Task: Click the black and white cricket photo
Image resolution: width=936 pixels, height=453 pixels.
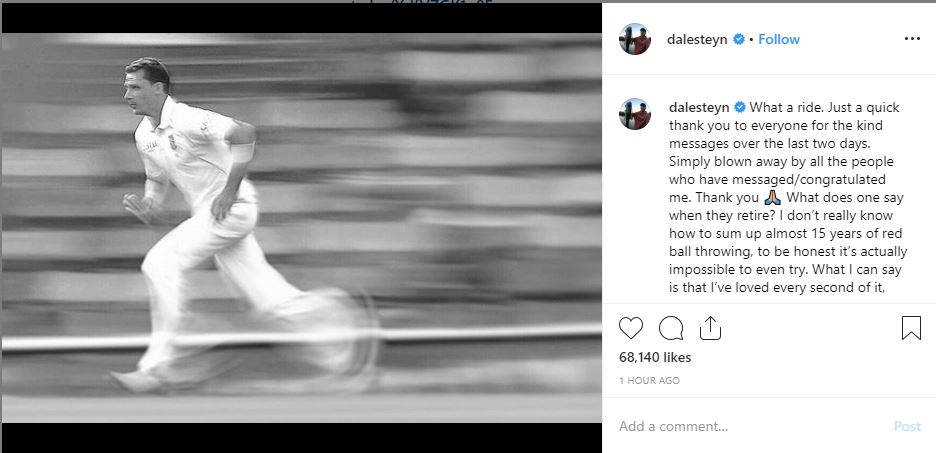Action: tap(301, 227)
